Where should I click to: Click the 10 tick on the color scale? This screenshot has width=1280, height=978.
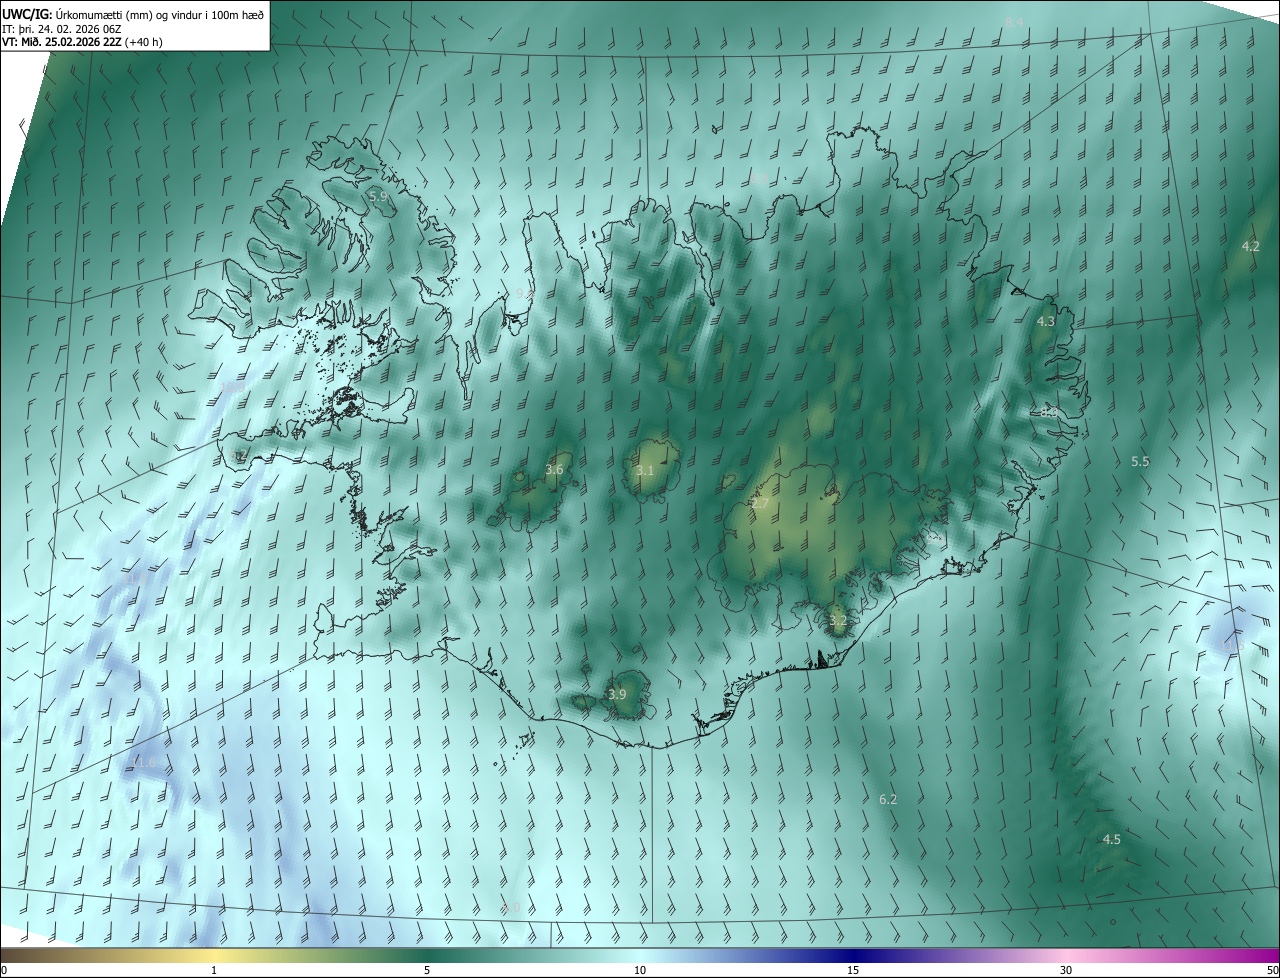(640, 970)
